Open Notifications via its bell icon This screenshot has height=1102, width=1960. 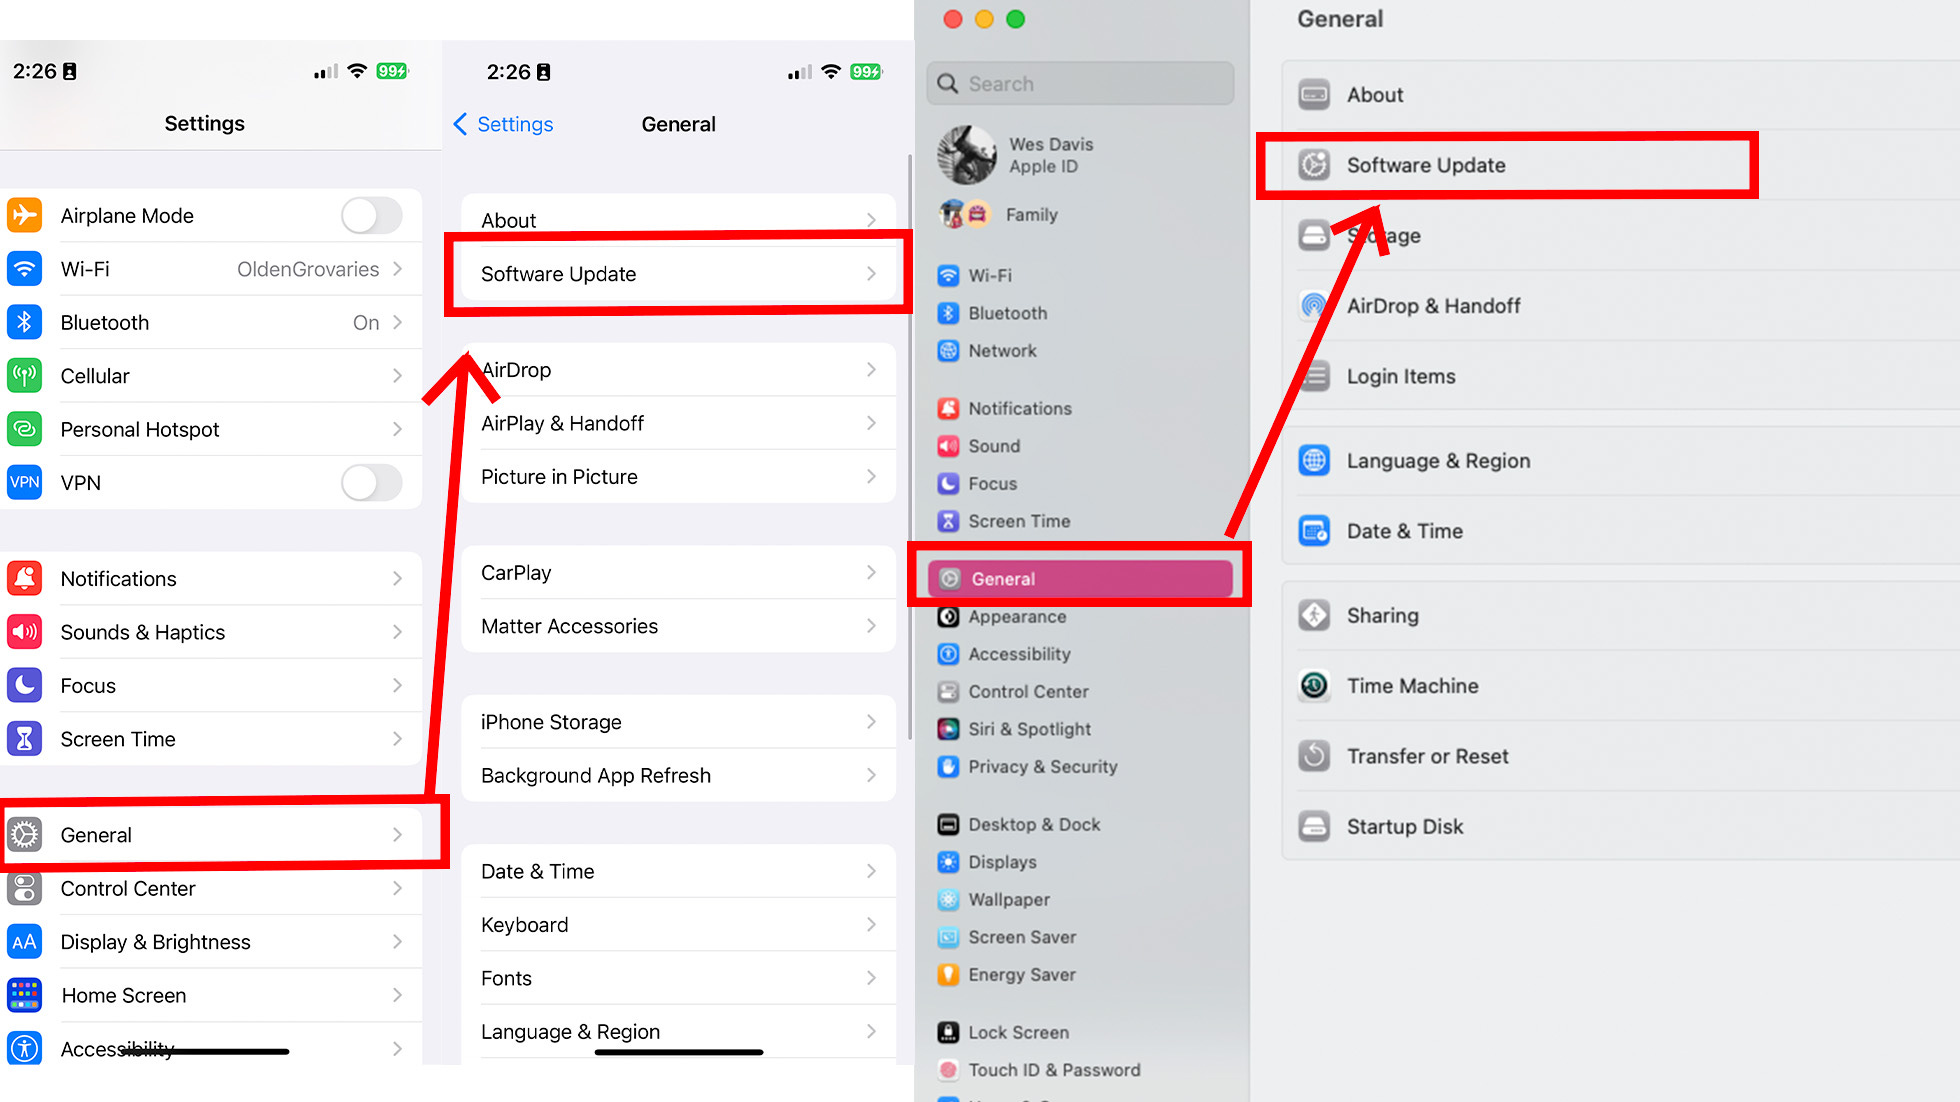[947, 408]
